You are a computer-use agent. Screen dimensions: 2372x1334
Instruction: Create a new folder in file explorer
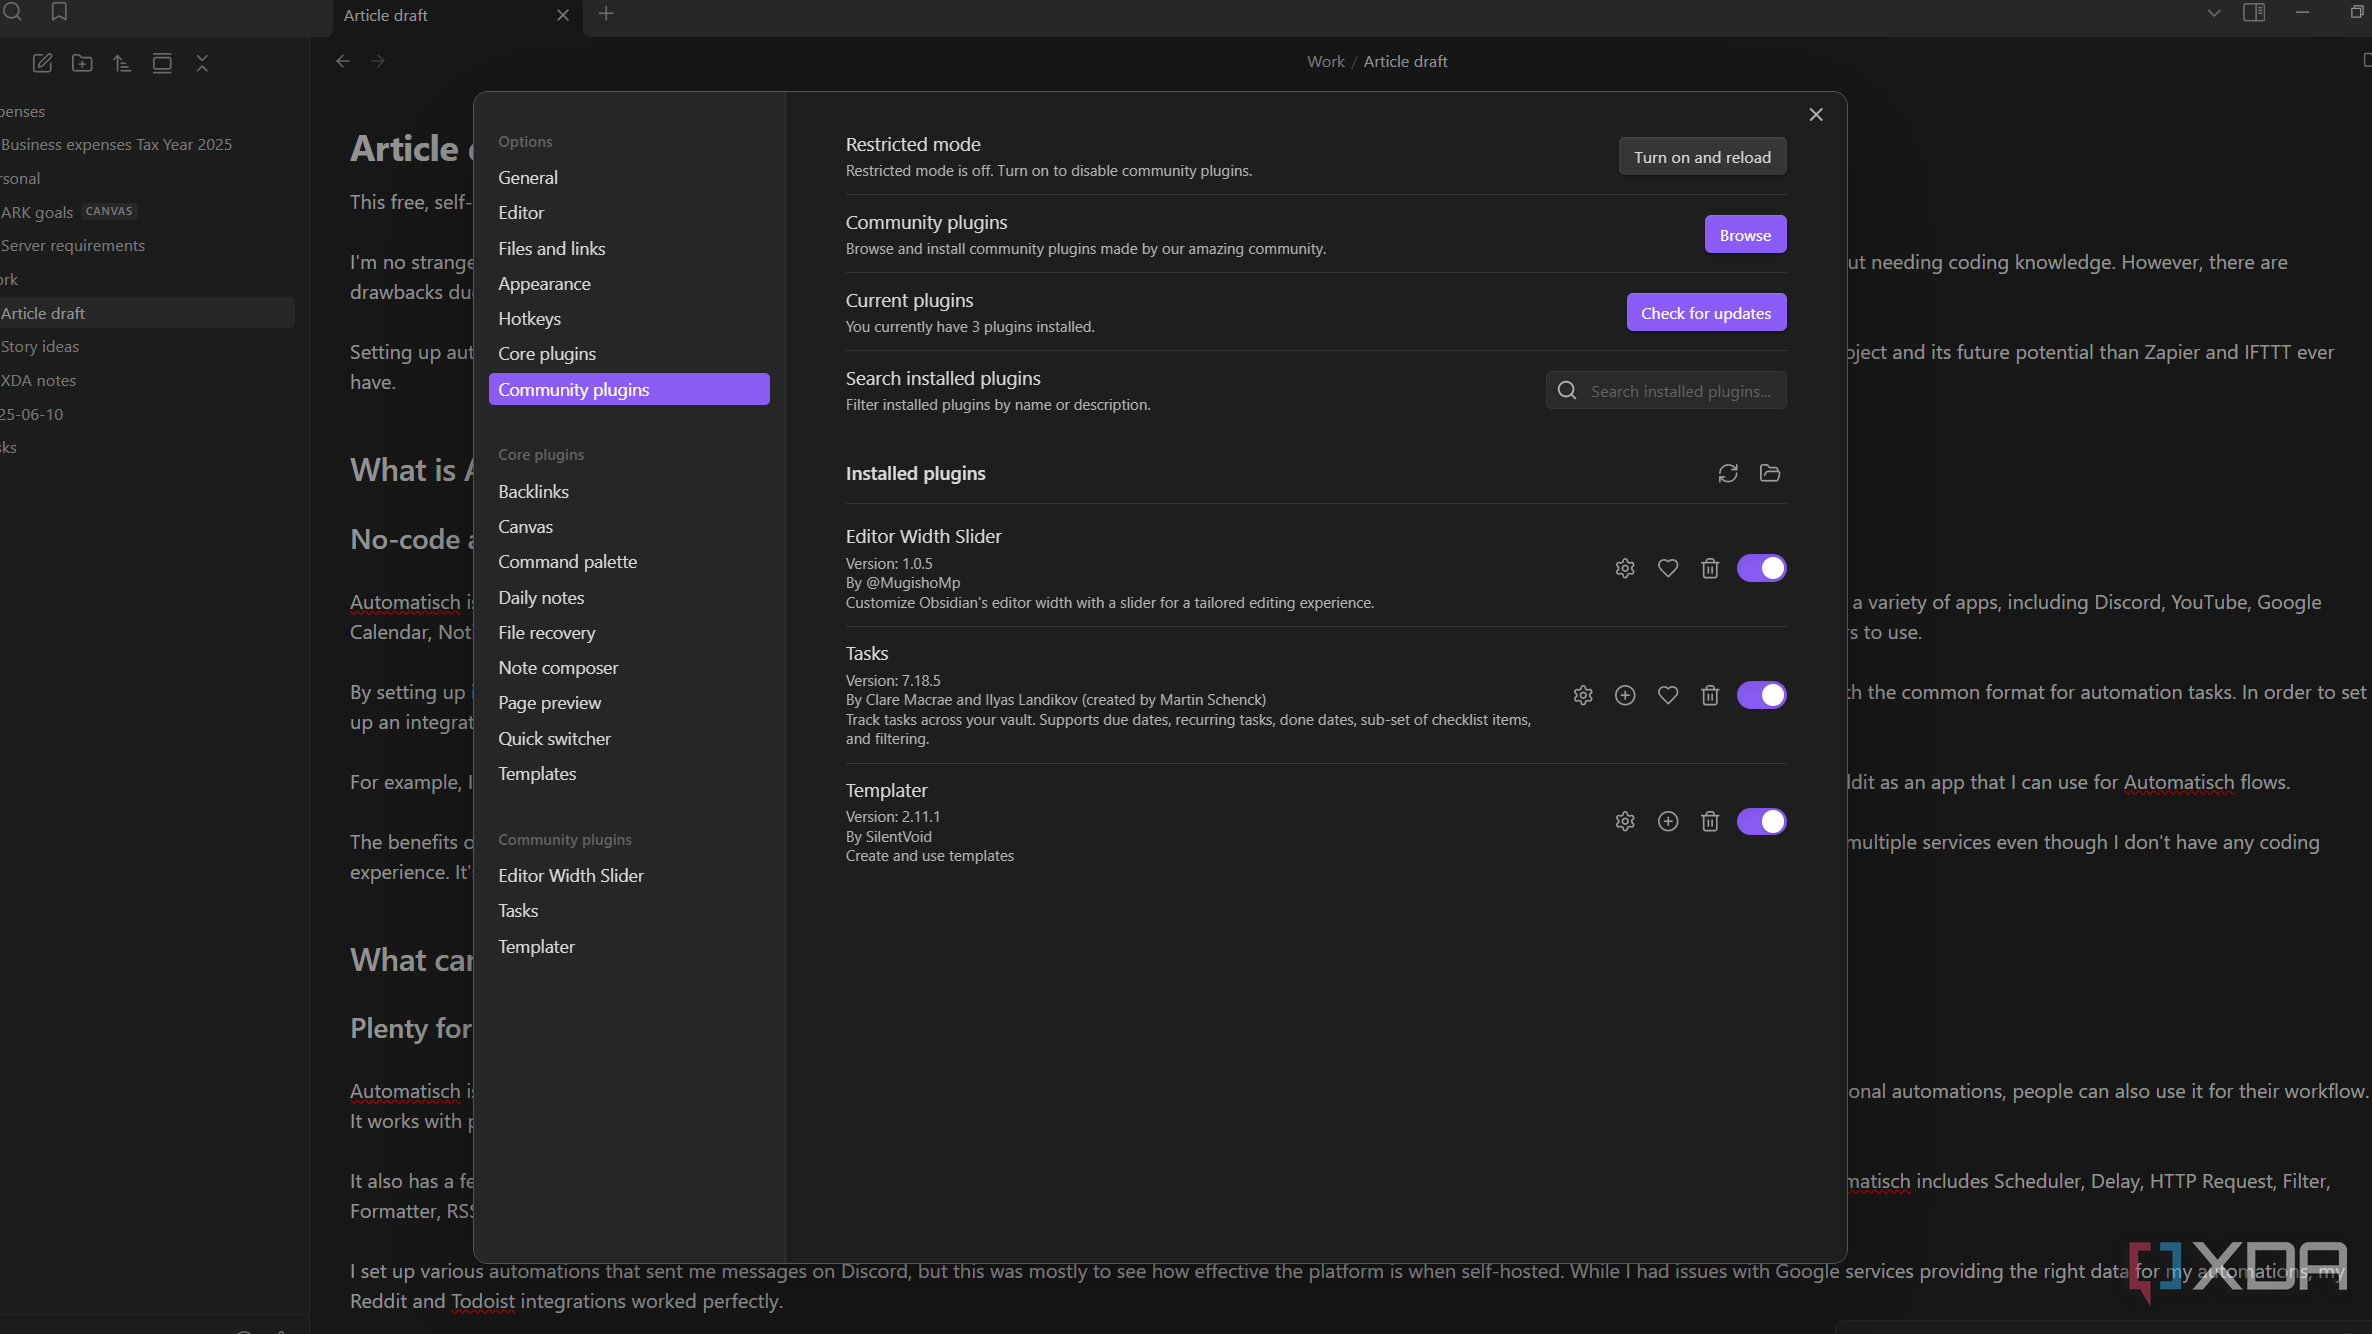(x=82, y=63)
